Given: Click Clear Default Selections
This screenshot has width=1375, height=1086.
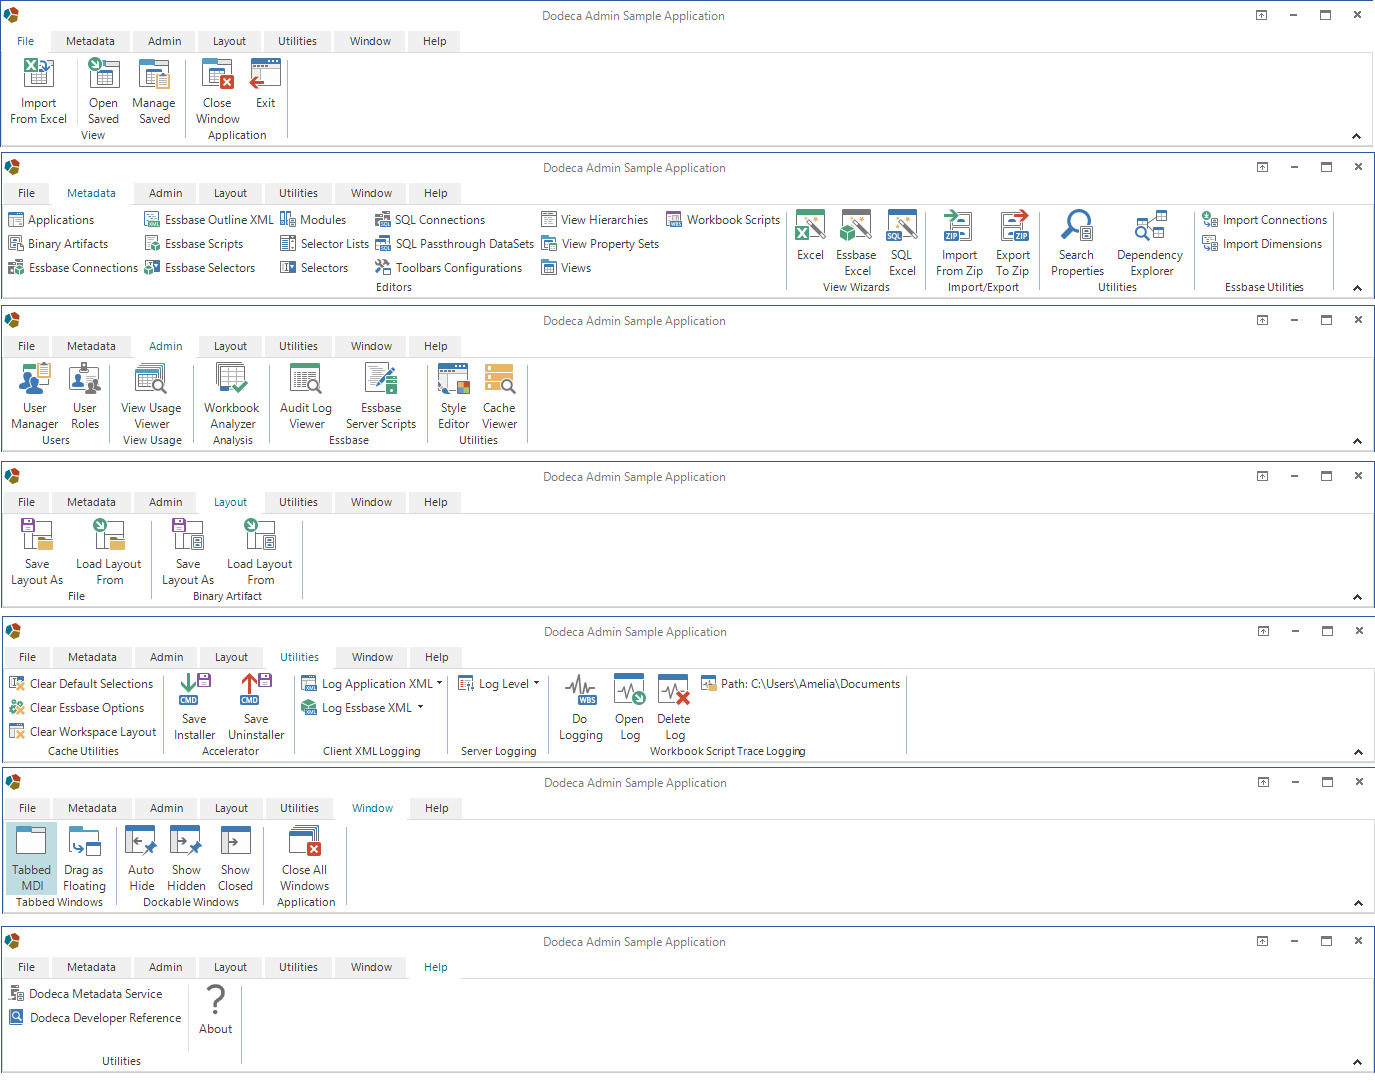Looking at the screenshot, I should pyautogui.click(x=81, y=684).
